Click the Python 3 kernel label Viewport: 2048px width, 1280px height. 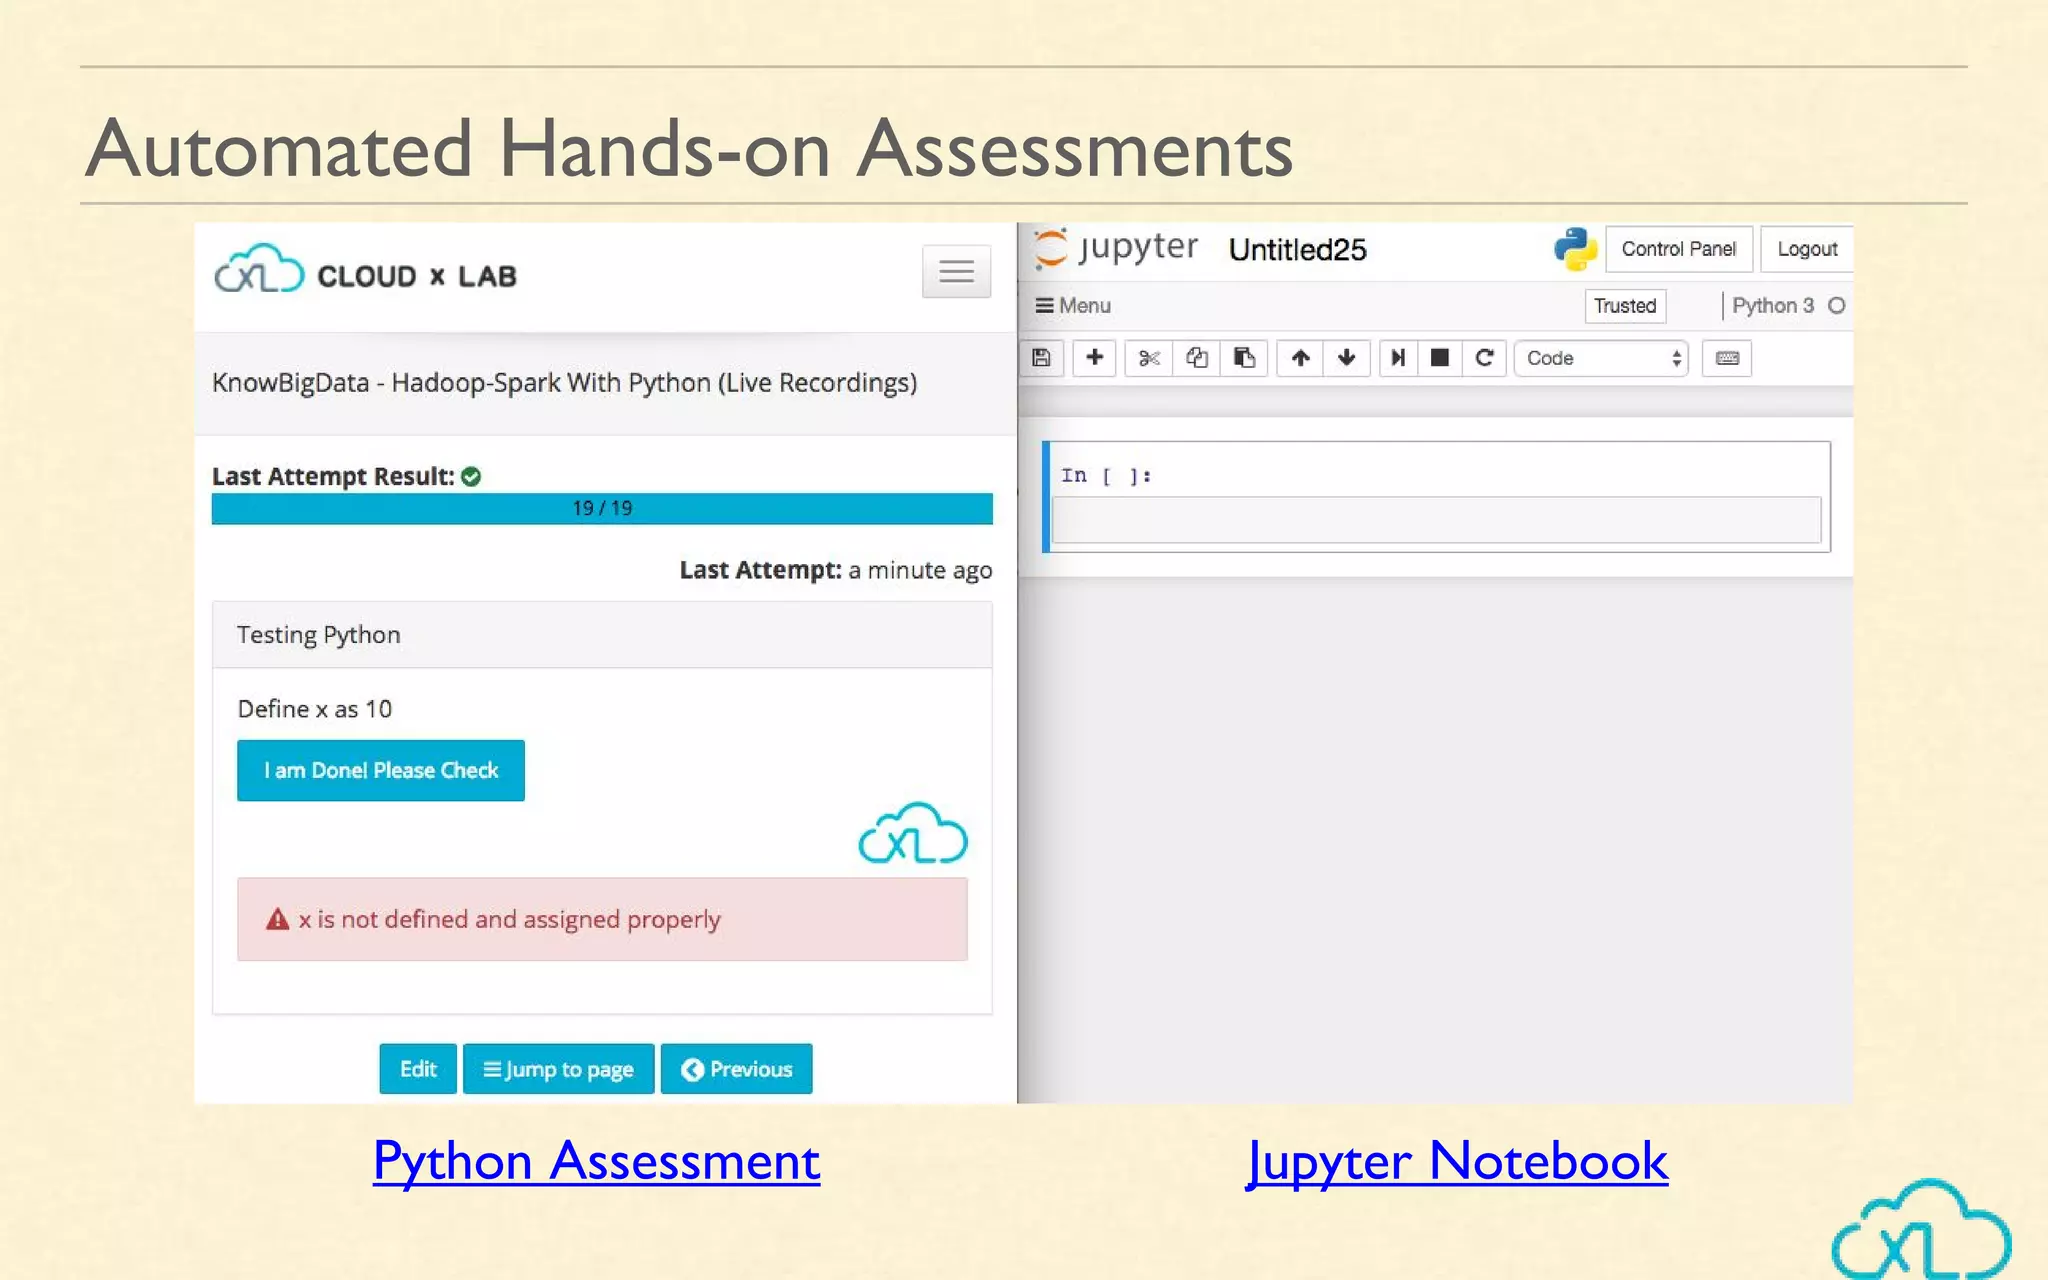pyautogui.click(x=1773, y=306)
